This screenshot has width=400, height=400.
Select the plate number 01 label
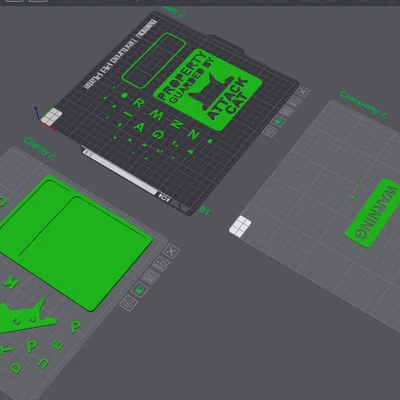tap(205, 210)
